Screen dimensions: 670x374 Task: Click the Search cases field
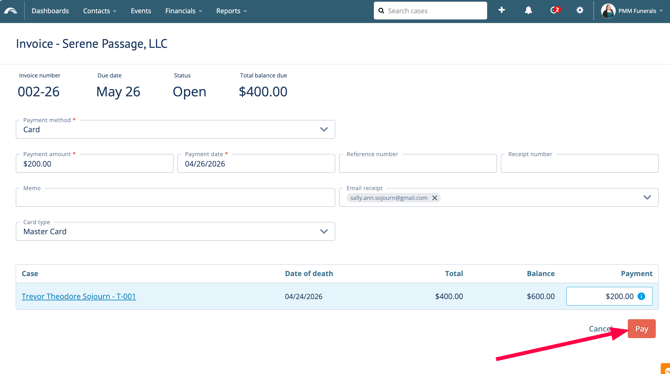[x=430, y=11]
